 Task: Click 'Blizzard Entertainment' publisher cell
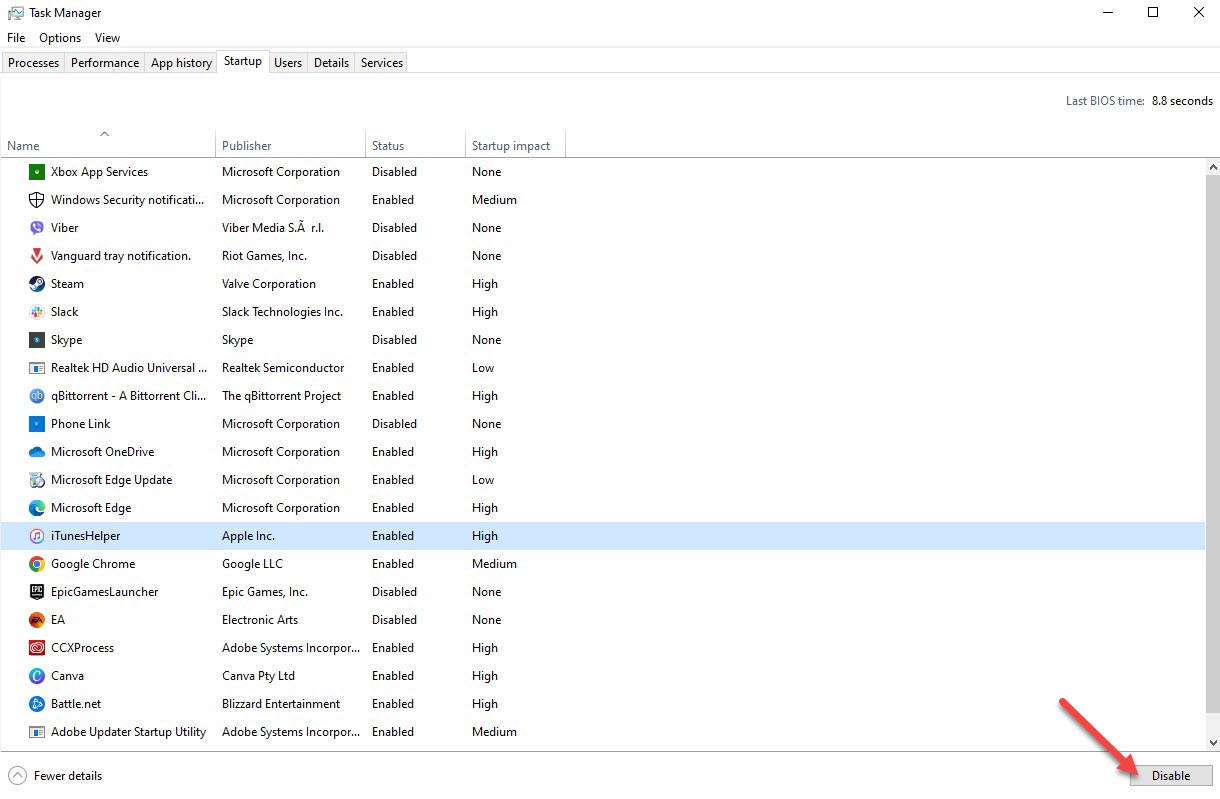coord(281,704)
